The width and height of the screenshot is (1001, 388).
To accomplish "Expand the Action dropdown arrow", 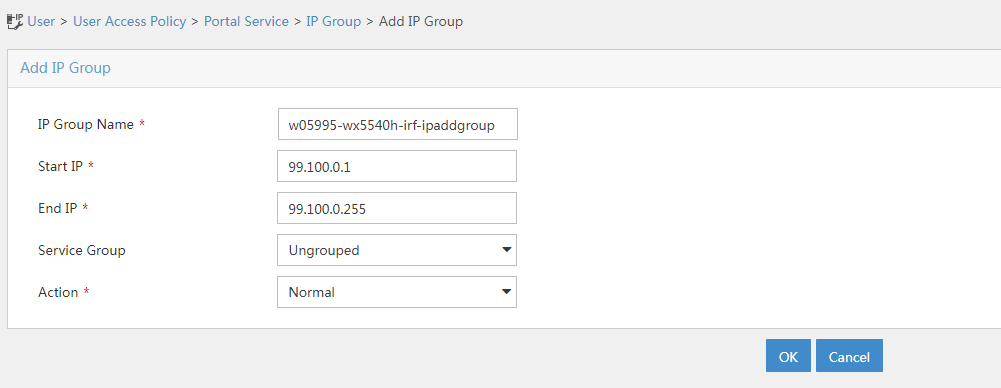I will tap(507, 292).
